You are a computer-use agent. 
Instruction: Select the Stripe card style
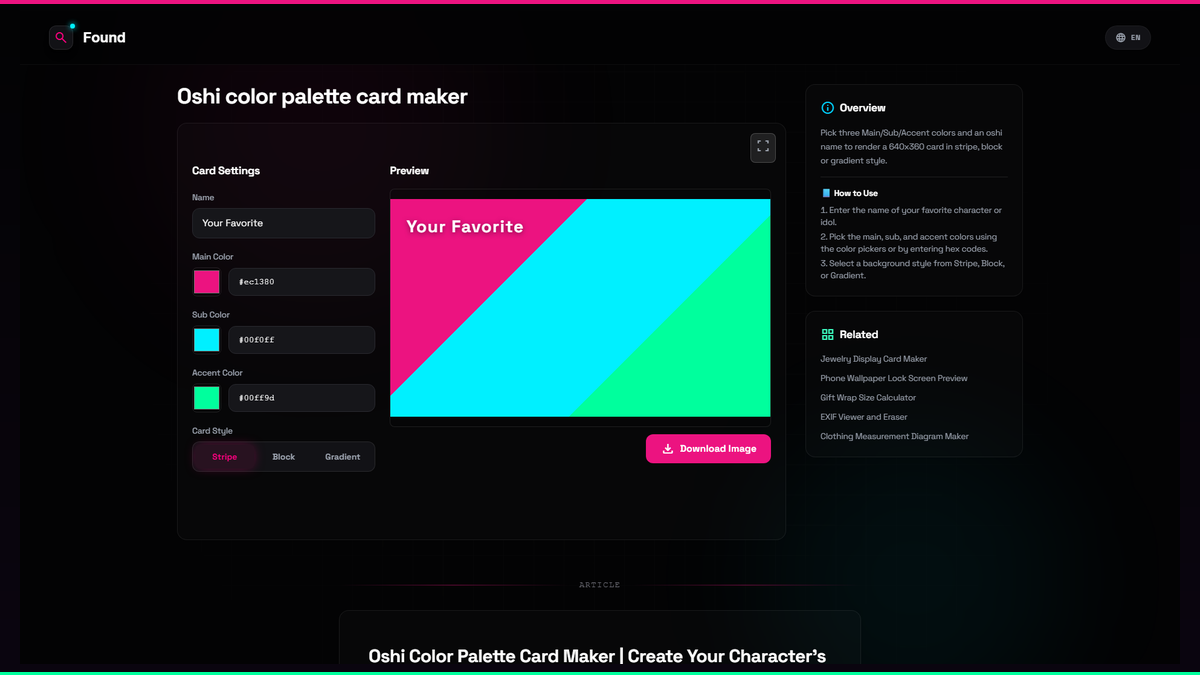click(x=225, y=457)
